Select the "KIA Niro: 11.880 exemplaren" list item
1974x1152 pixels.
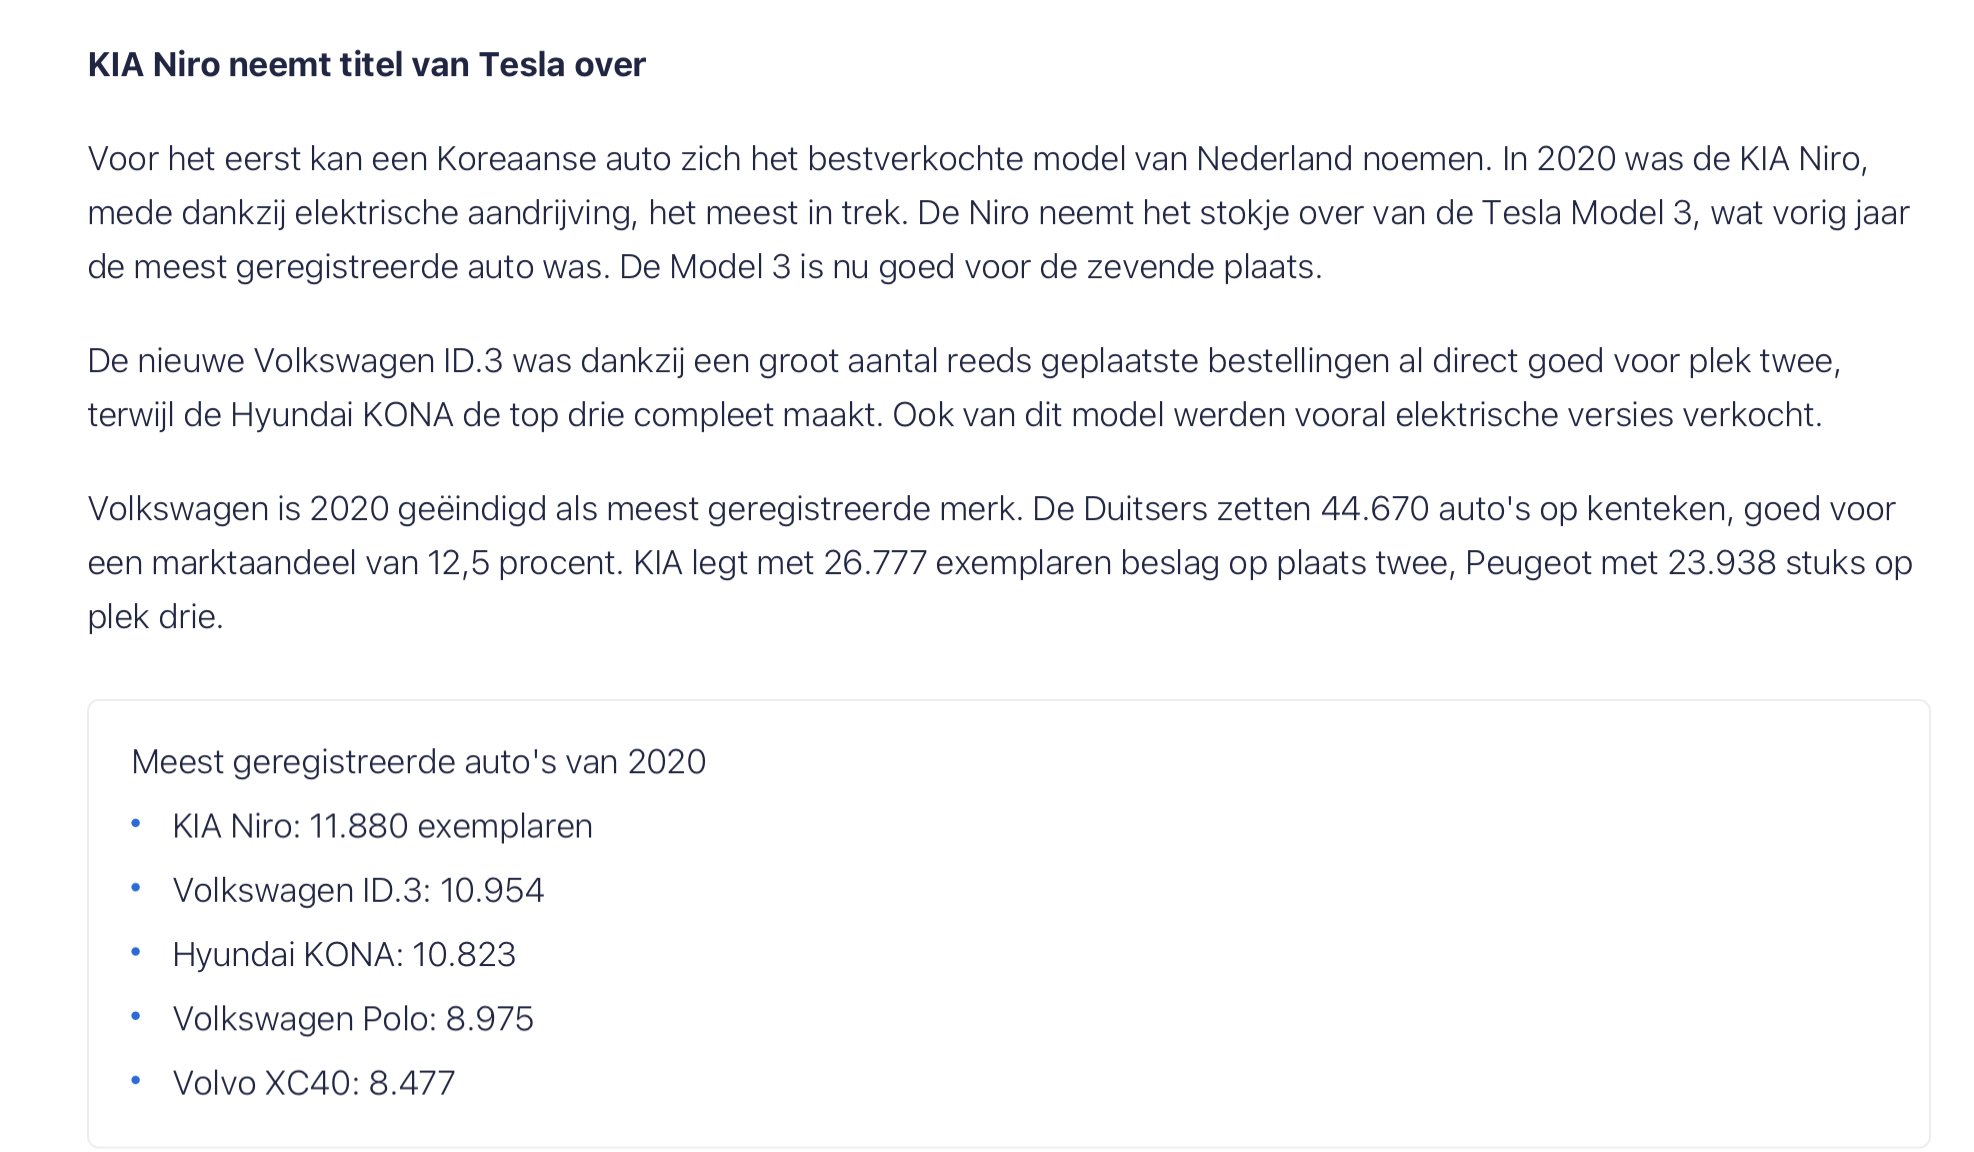pos(382,827)
